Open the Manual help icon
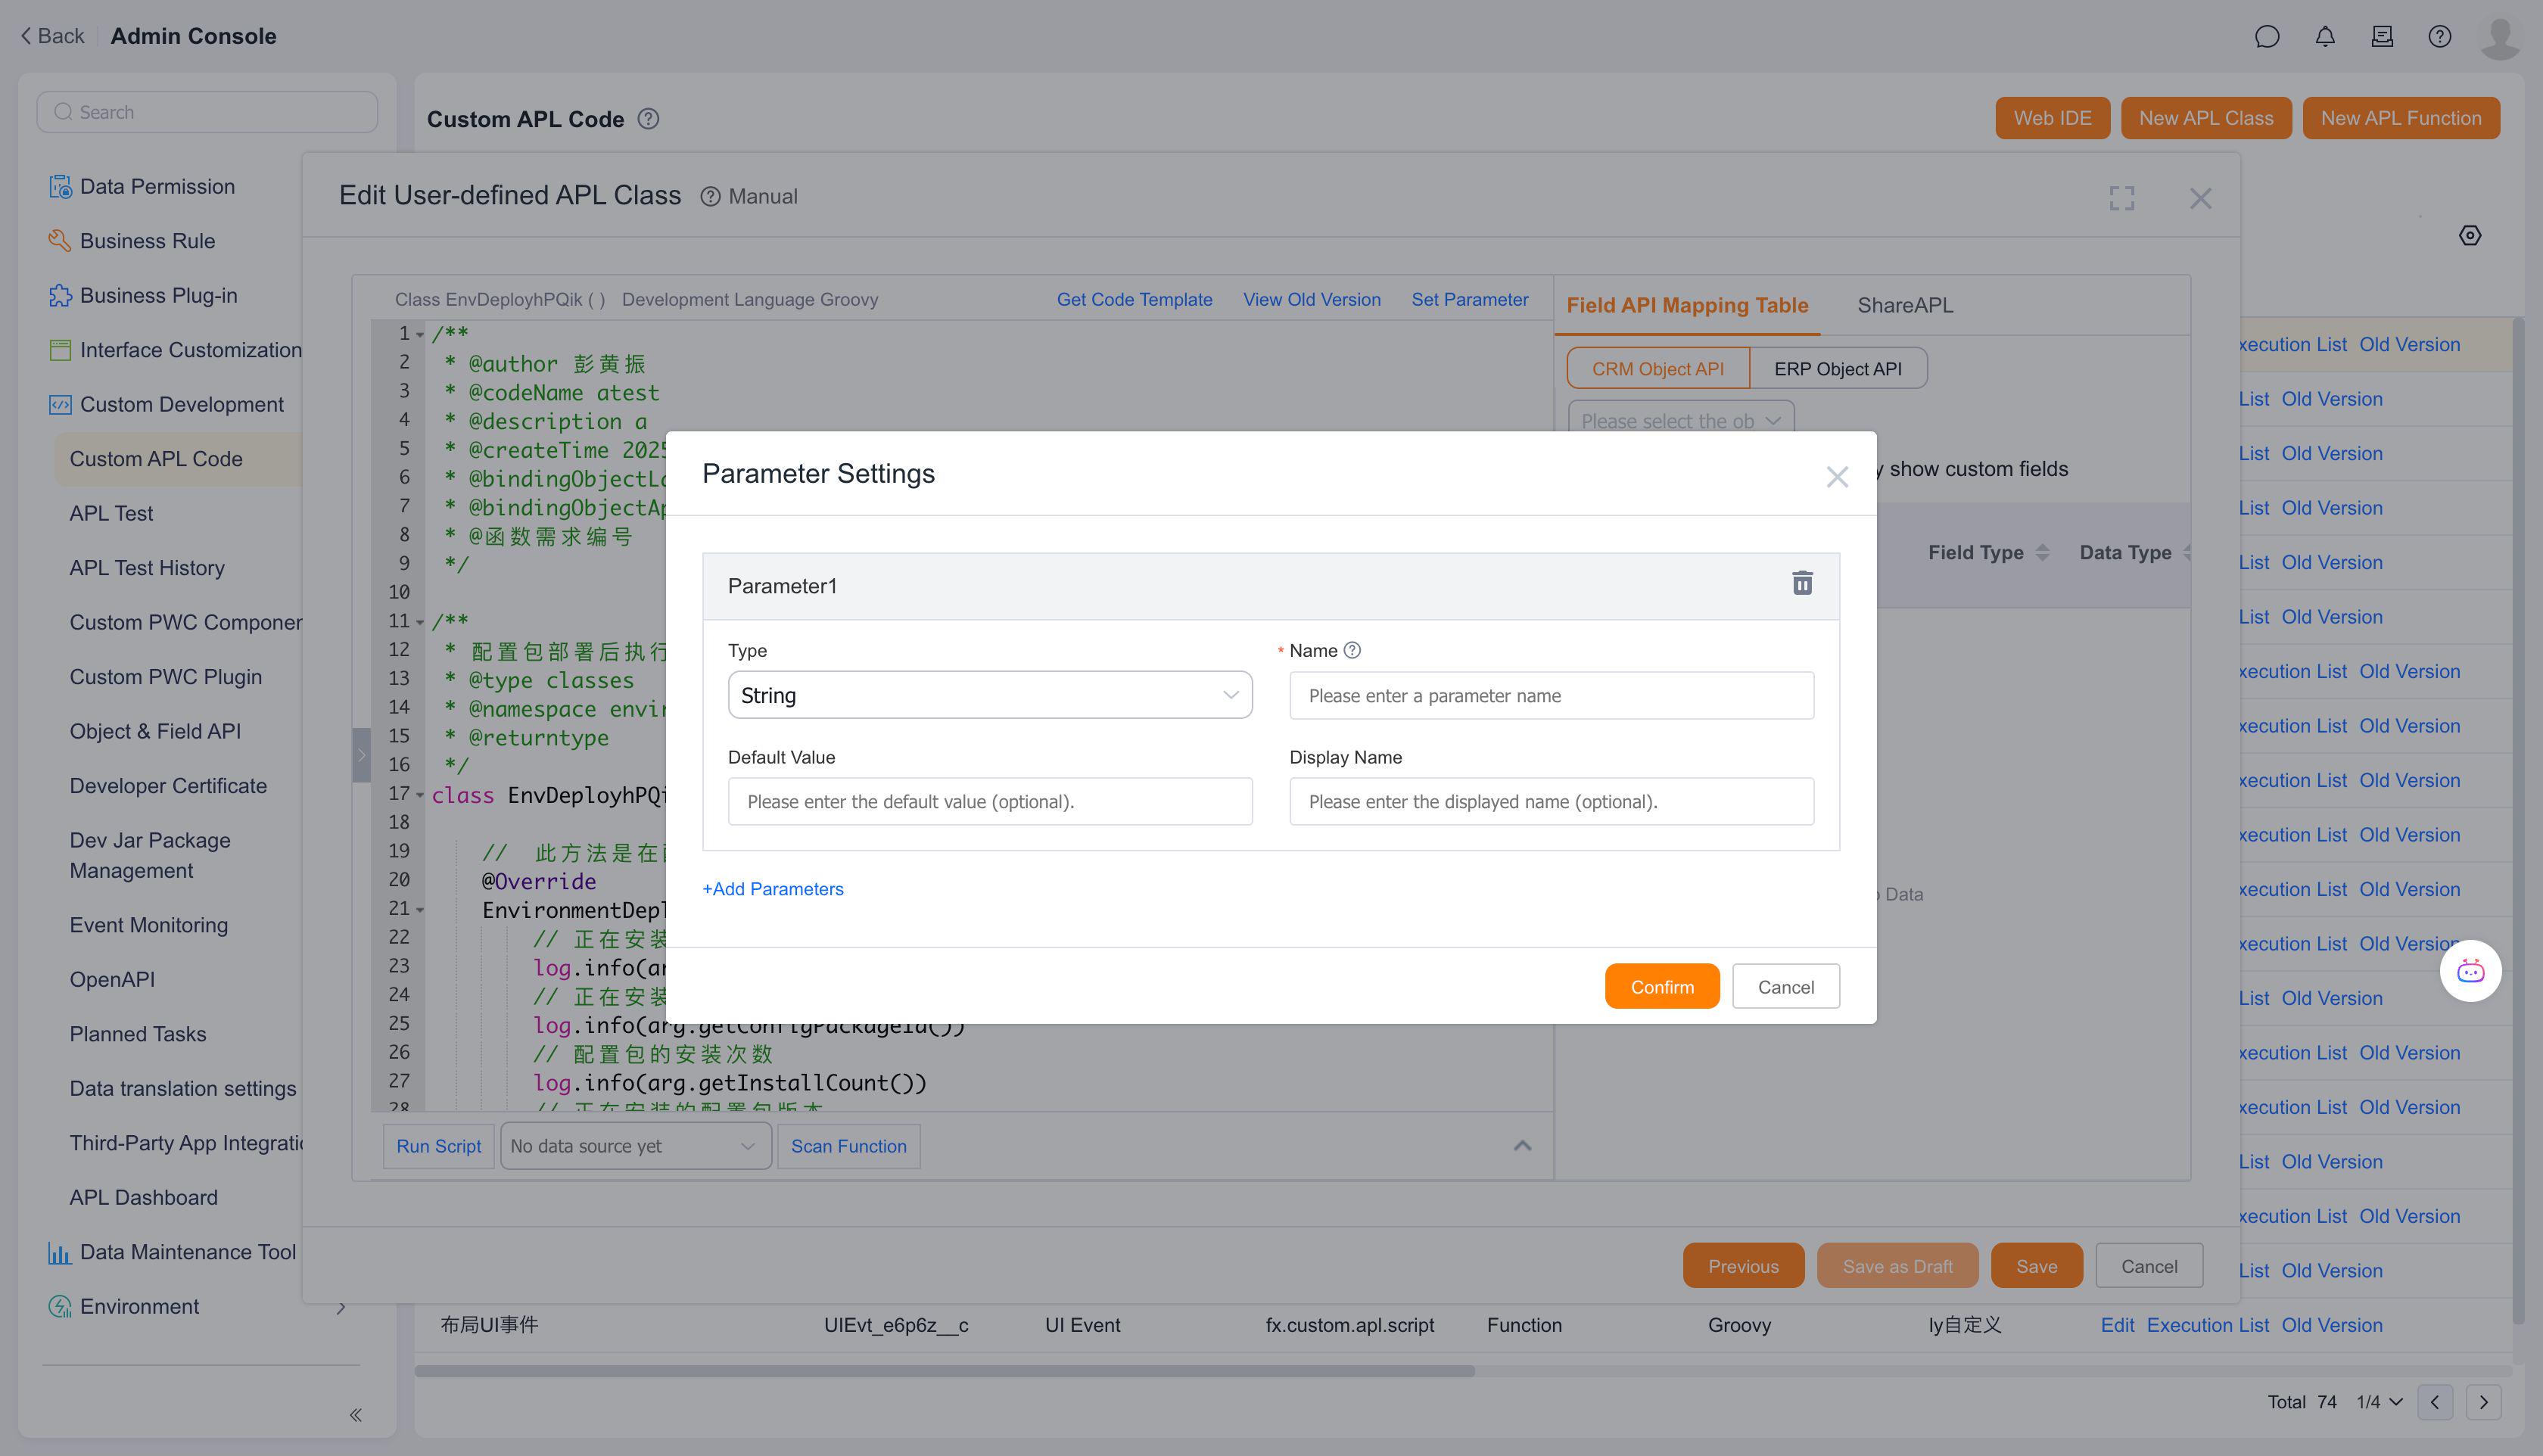This screenshot has height=1456, width=2543. [710, 197]
